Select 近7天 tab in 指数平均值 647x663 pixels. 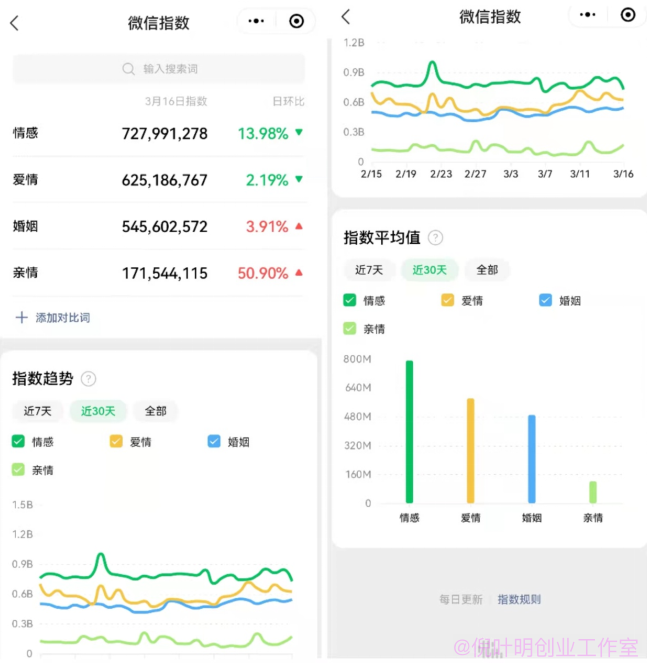point(369,270)
